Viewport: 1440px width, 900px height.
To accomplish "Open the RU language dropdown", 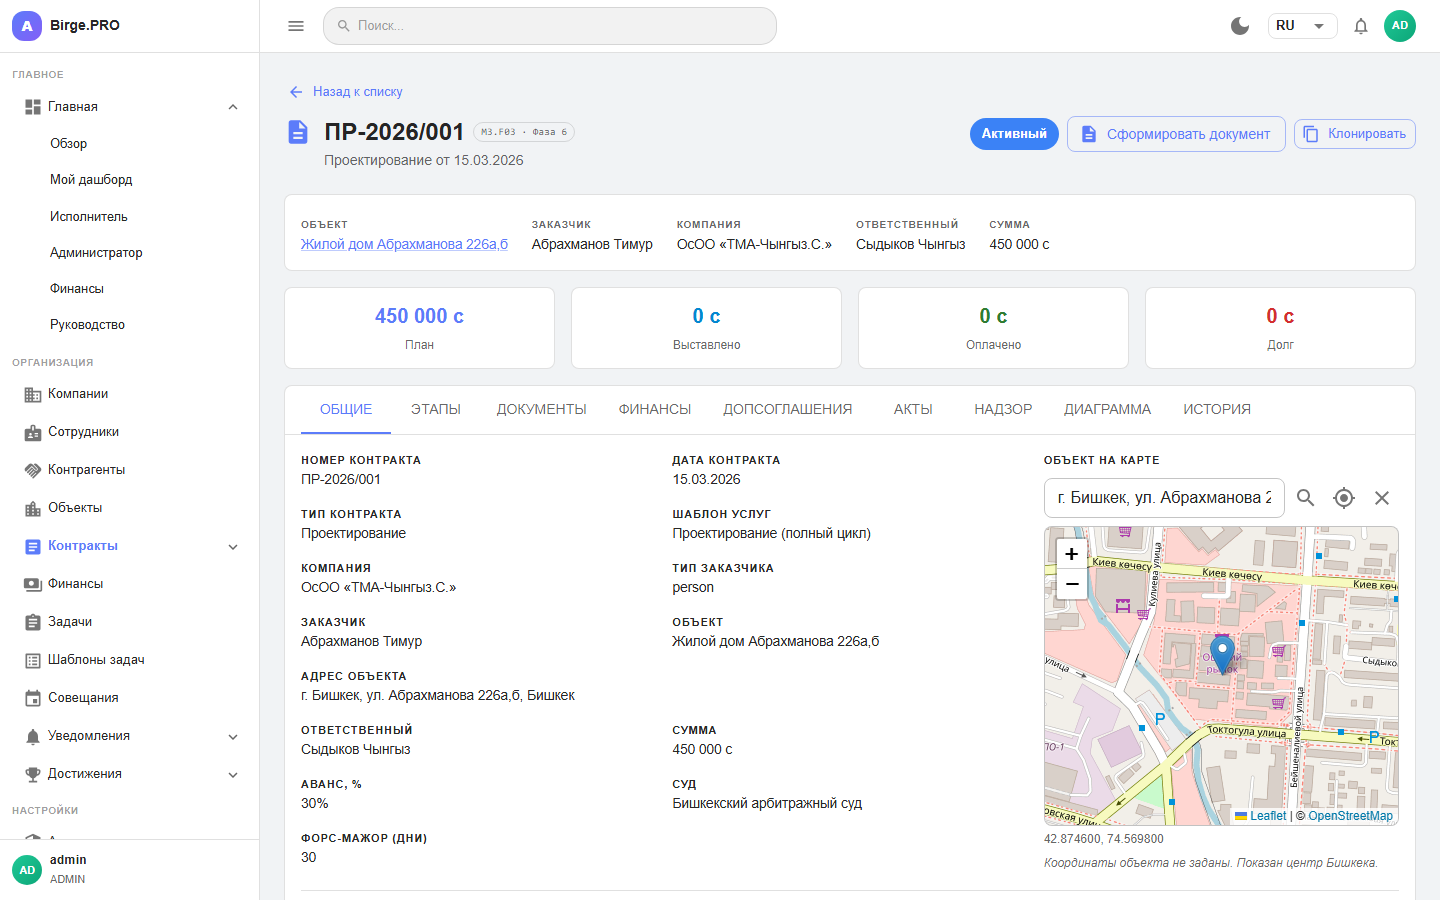I will click(1302, 26).
